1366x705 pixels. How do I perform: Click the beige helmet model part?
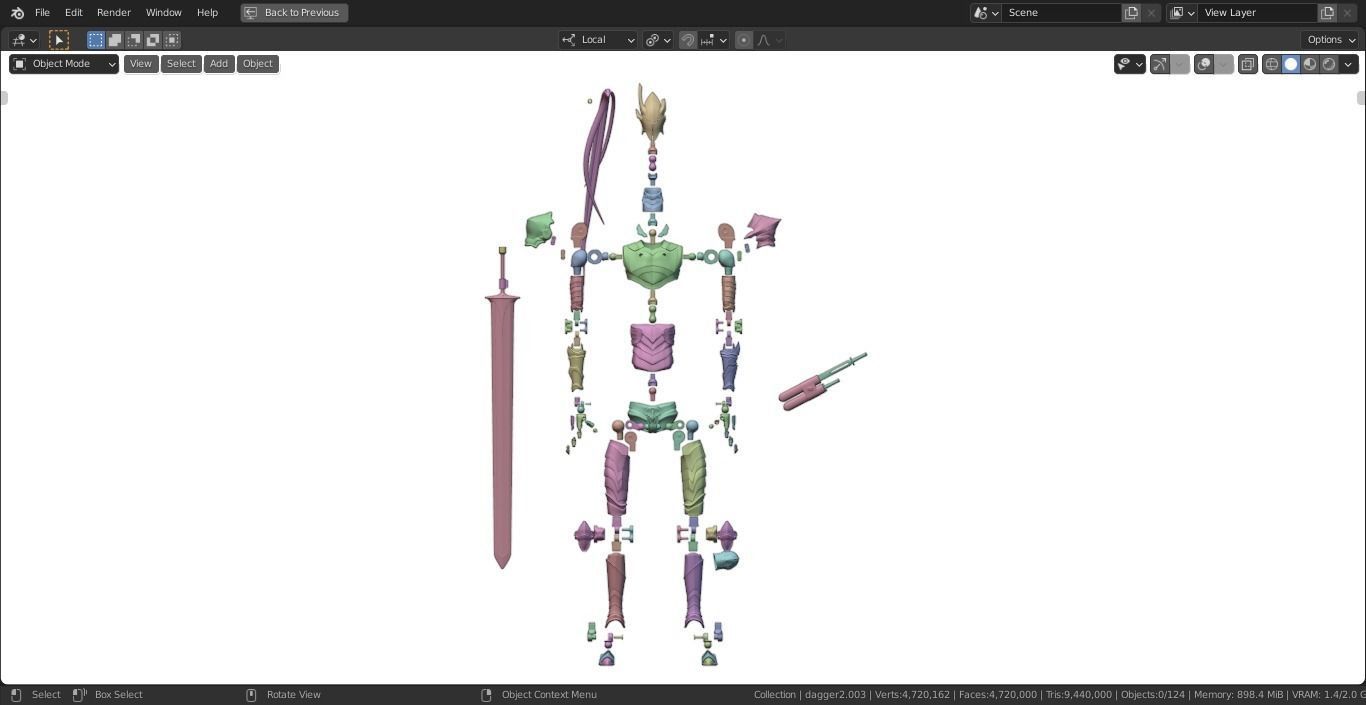pos(652,115)
